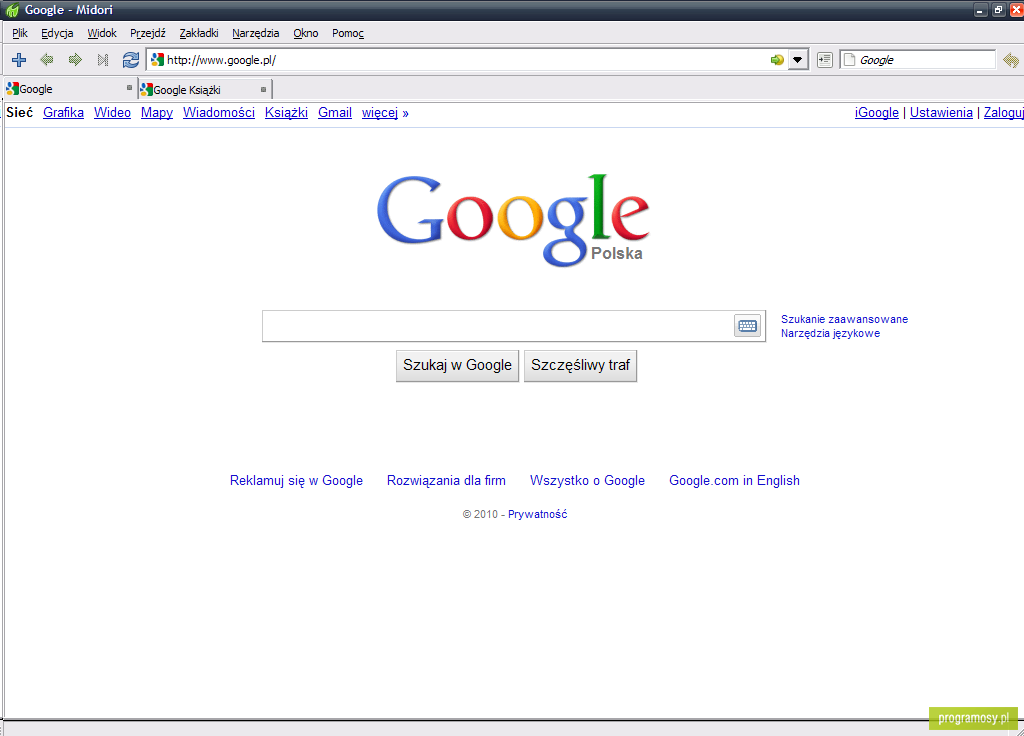This screenshot has width=1024, height=736.
Task: Open the on-screen keyboard icon
Action: pyautogui.click(x=748, y=325)
